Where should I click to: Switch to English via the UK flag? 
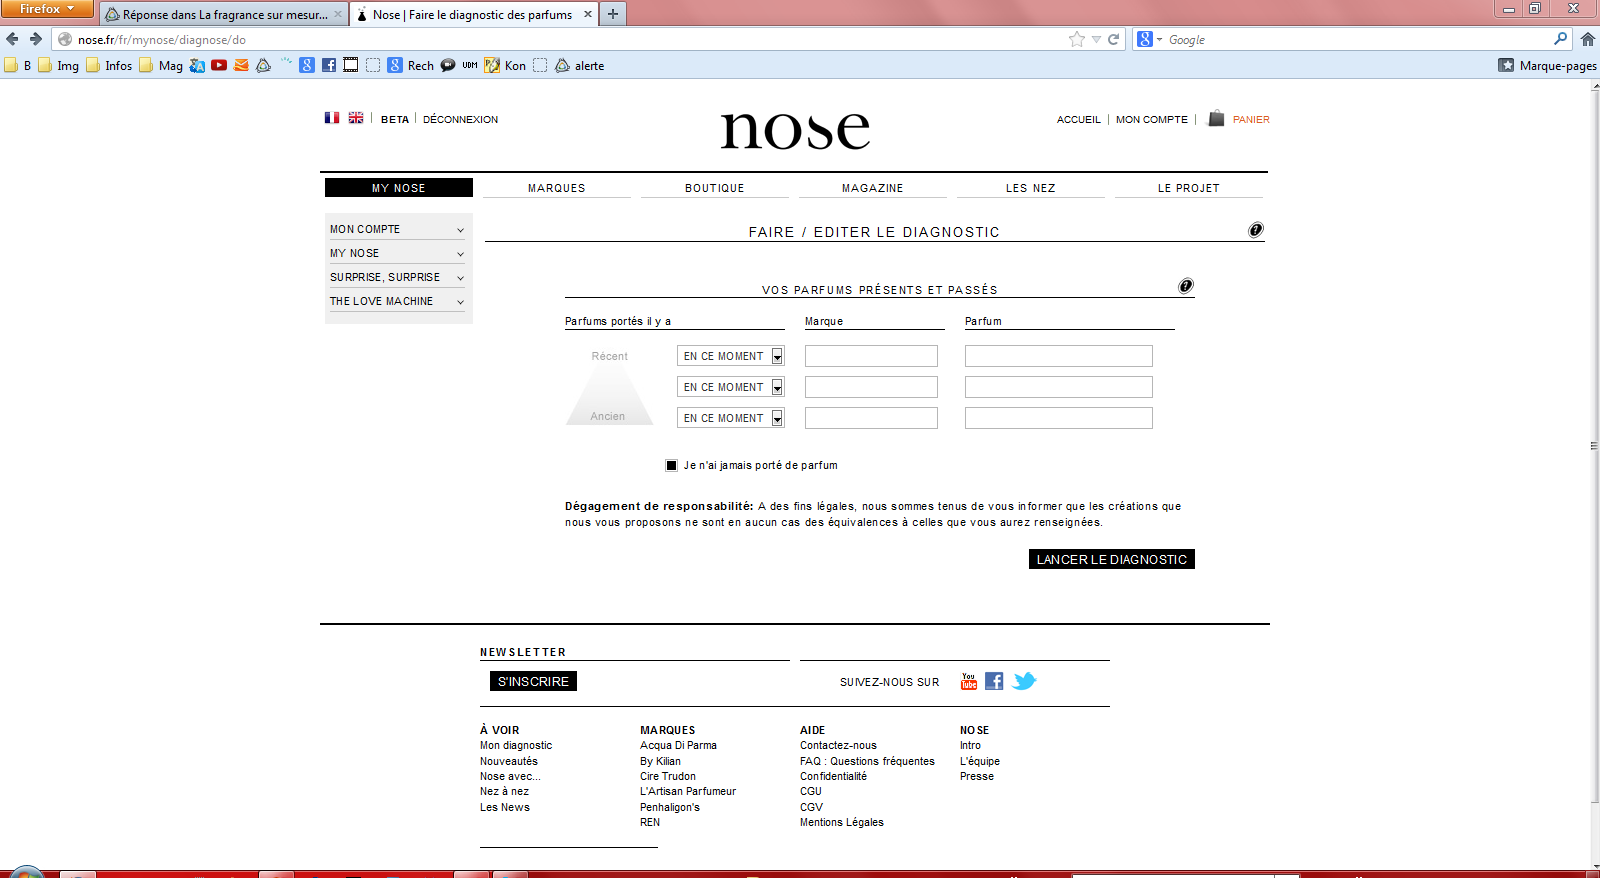pos(356,118)
